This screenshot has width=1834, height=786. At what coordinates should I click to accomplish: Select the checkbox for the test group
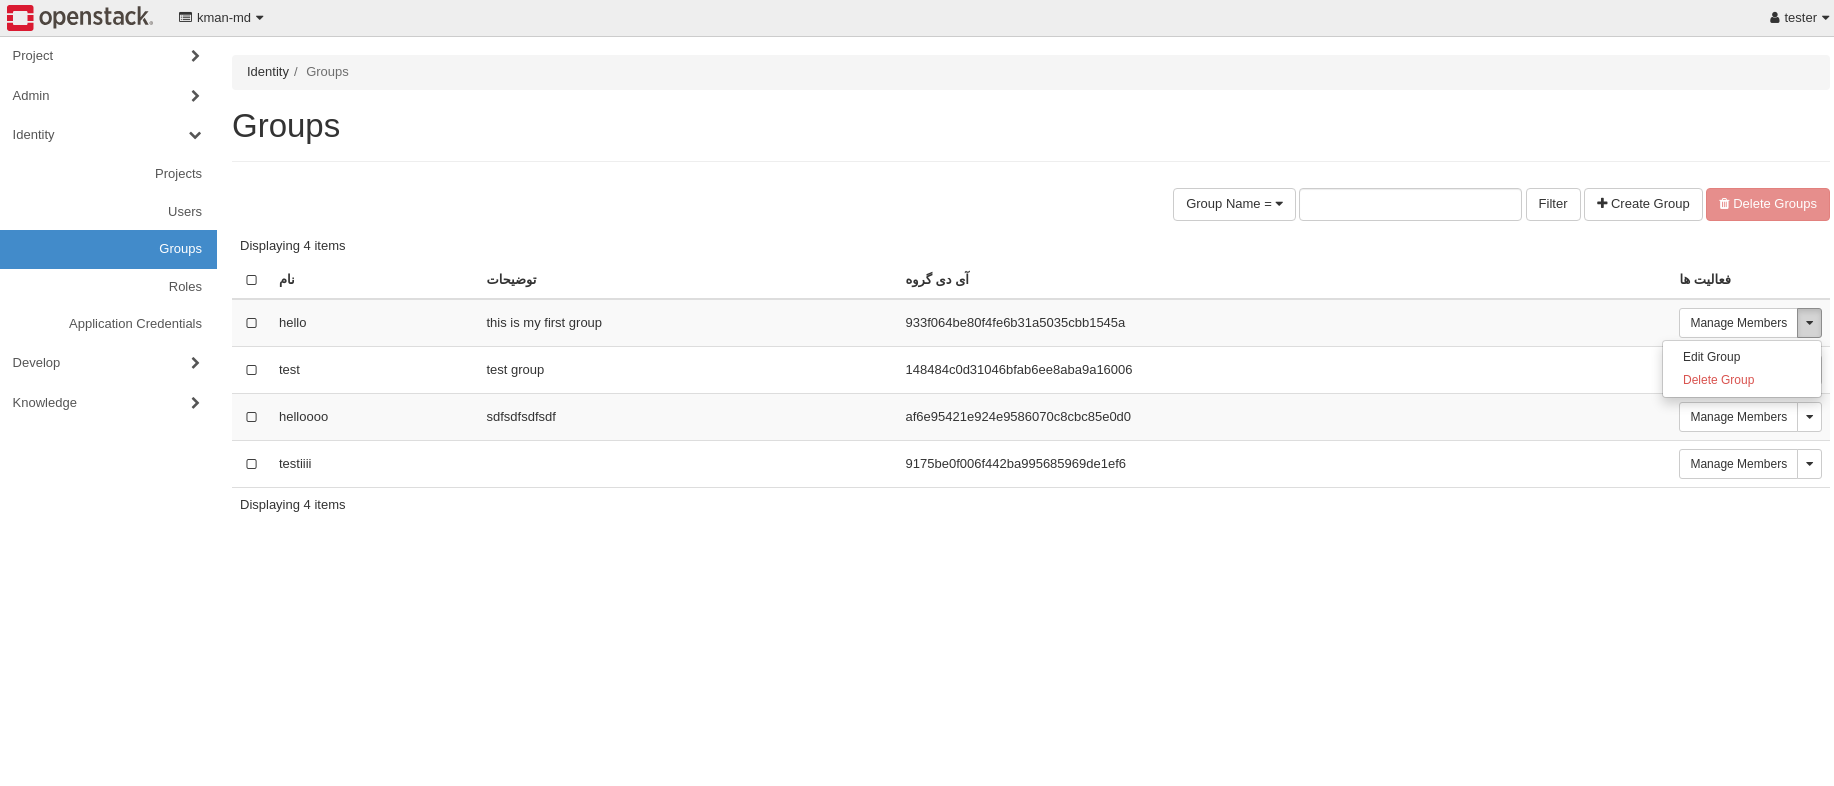(252, 370)
